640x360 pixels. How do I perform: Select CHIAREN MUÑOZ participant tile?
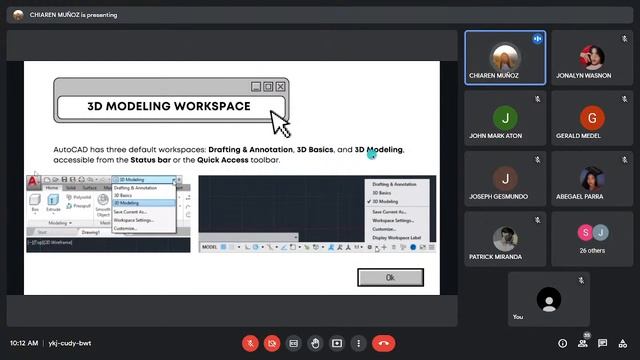(505, 58)
